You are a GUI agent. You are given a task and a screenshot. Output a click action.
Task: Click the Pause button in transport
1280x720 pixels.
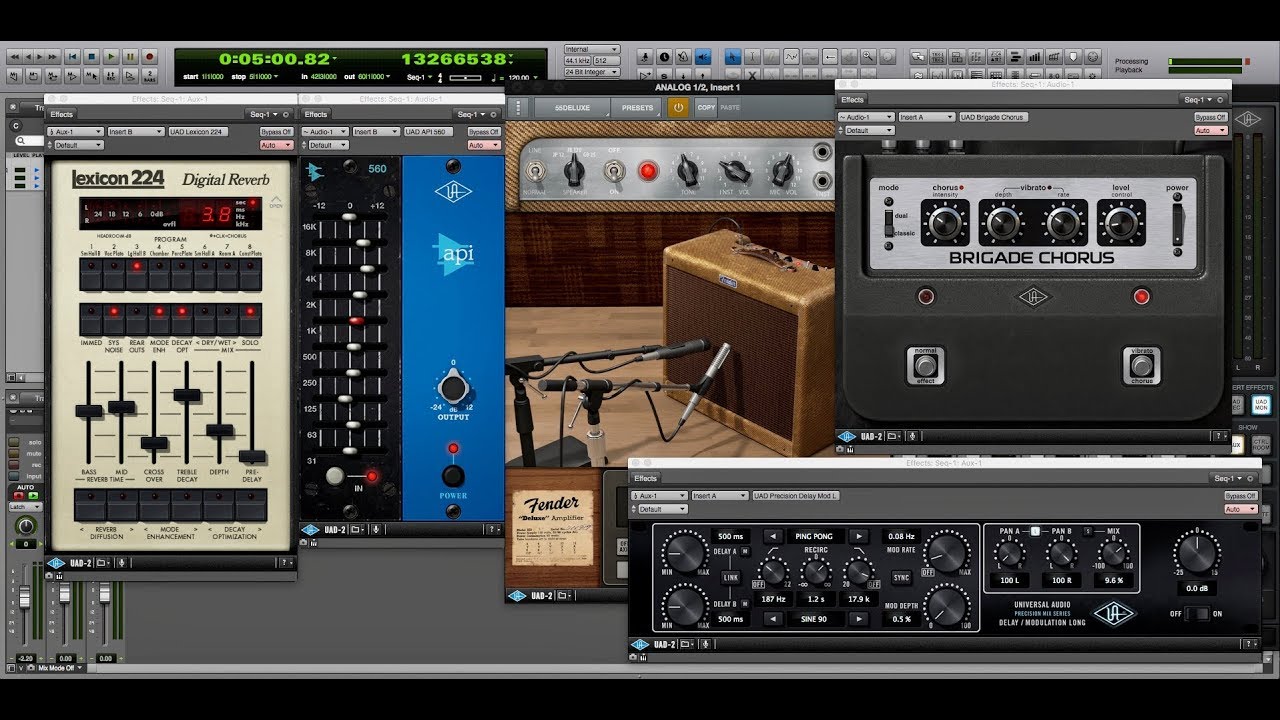point(130,57)
